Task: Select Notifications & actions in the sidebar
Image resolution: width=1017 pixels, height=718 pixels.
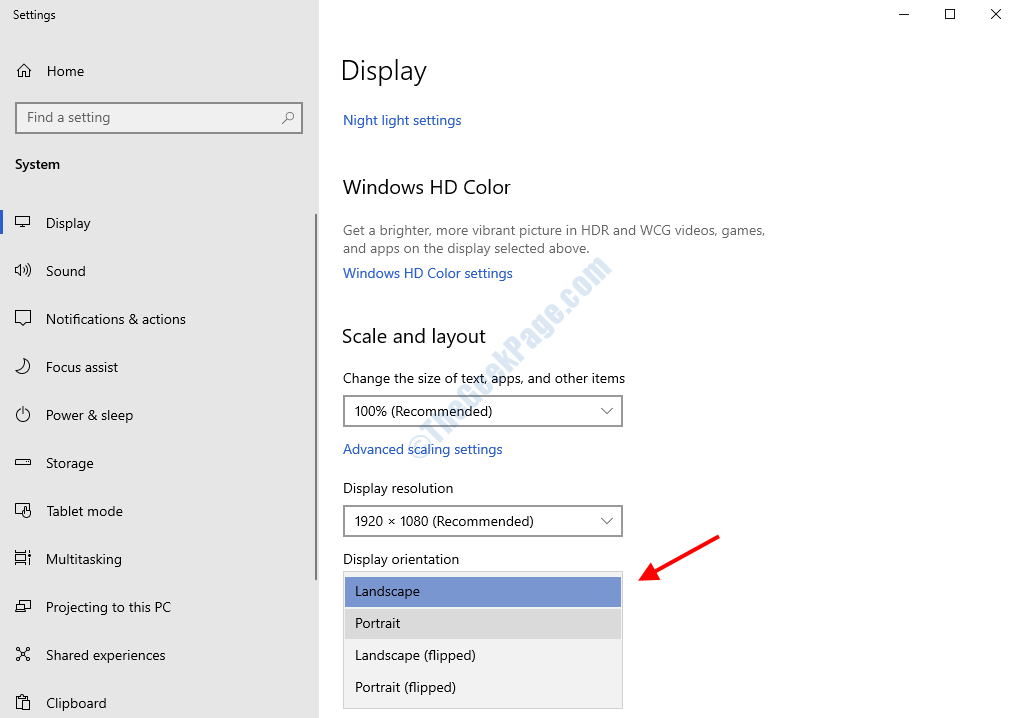Action: tap(115, 319)
